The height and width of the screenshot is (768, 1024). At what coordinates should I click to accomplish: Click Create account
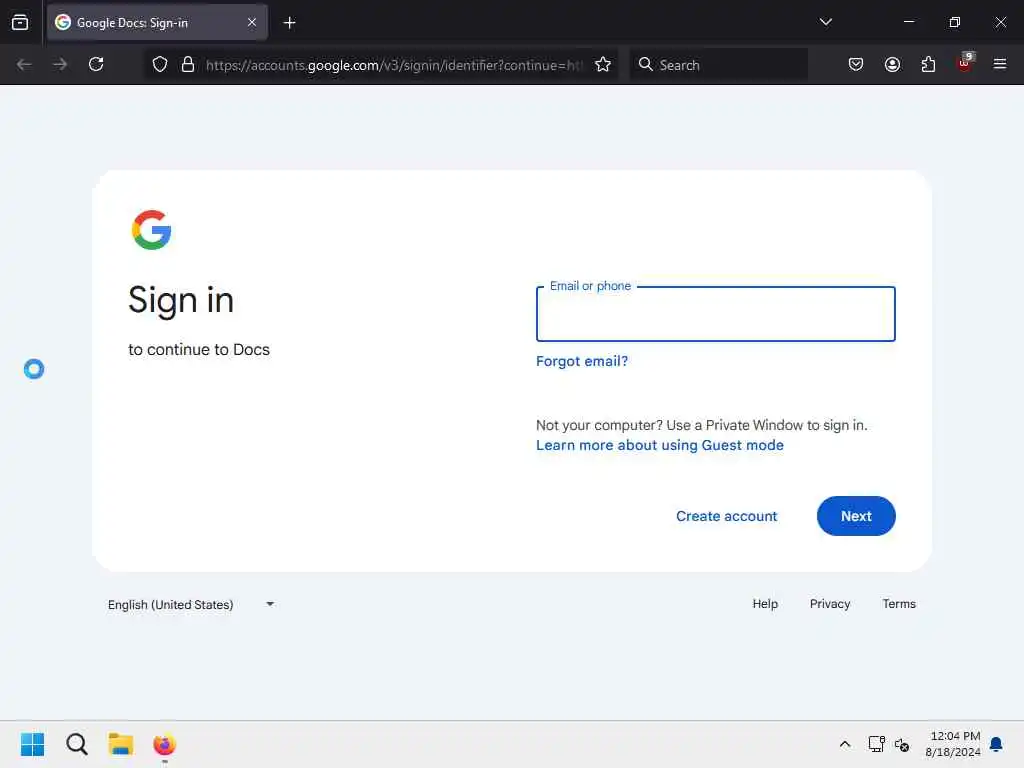click(726, 516)
